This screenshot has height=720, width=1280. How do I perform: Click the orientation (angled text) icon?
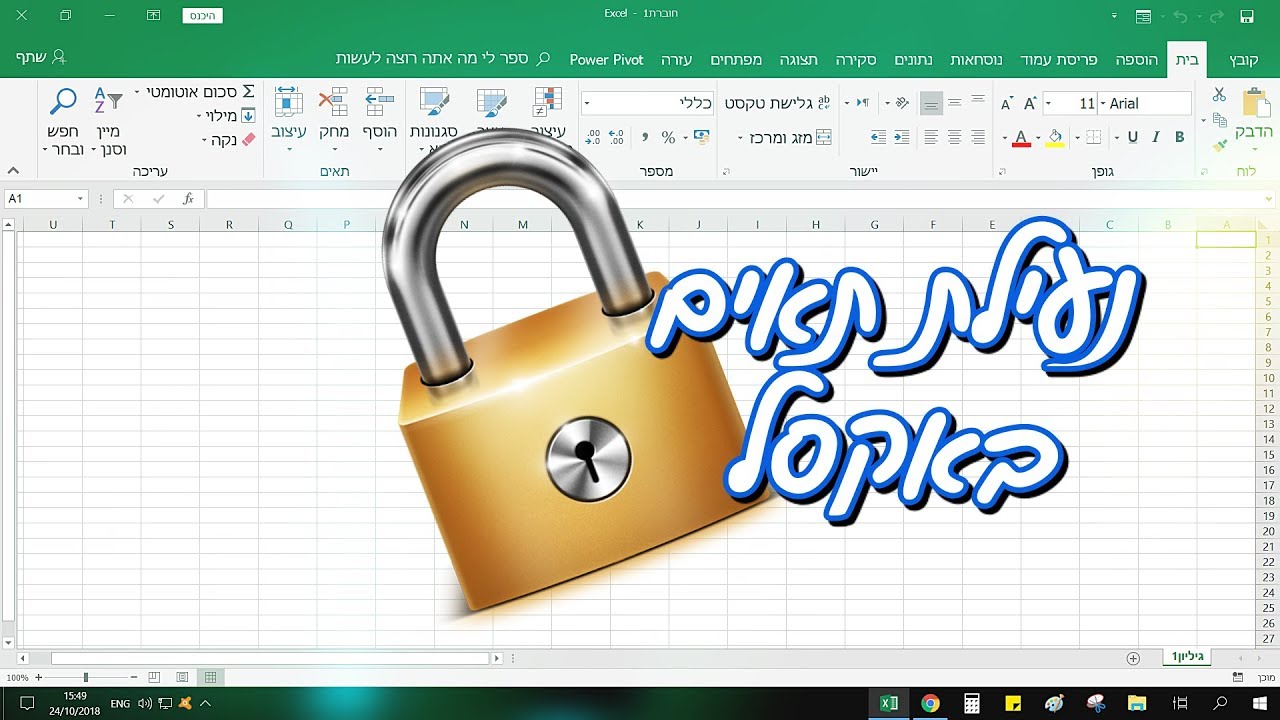[901, 103]
